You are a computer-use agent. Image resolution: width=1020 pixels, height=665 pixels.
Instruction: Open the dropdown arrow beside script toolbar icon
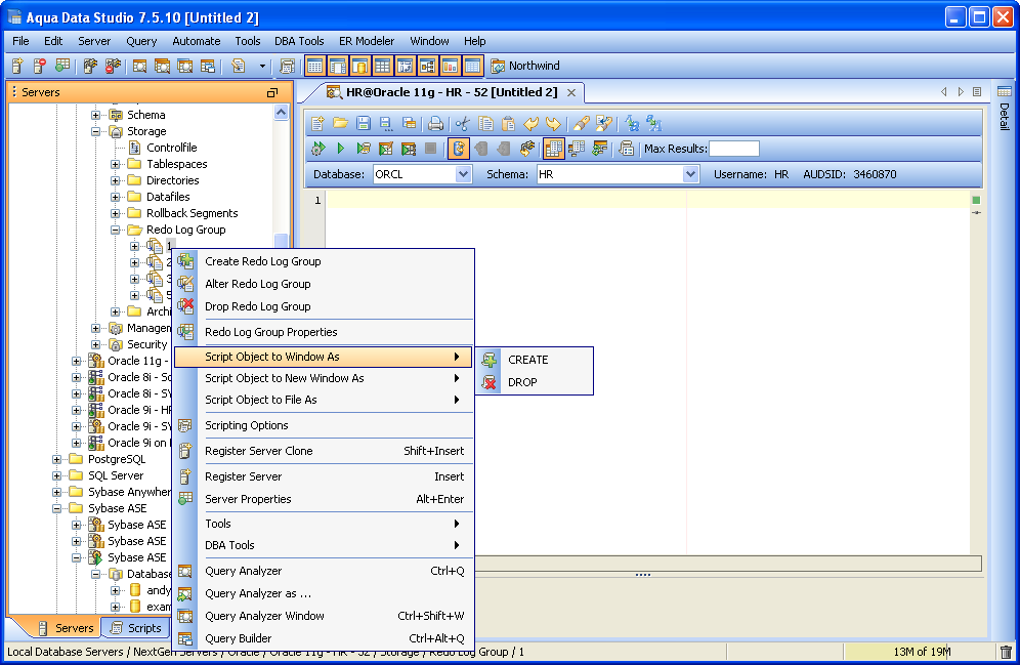click(262, 66)
